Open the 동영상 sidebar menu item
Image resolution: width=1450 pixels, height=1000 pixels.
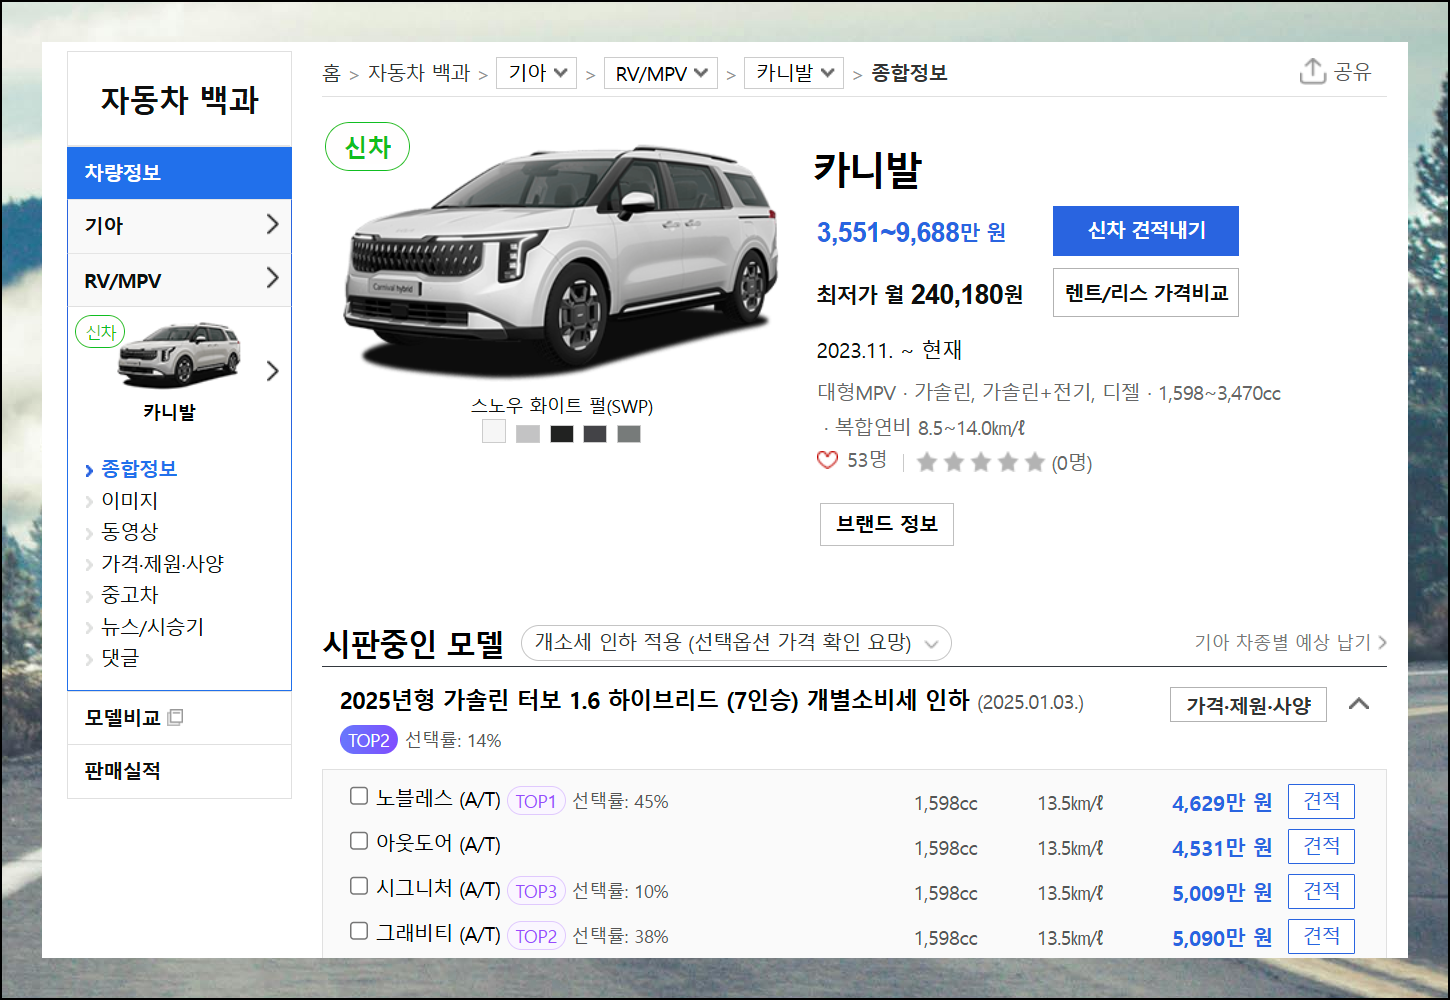point(129,531)
